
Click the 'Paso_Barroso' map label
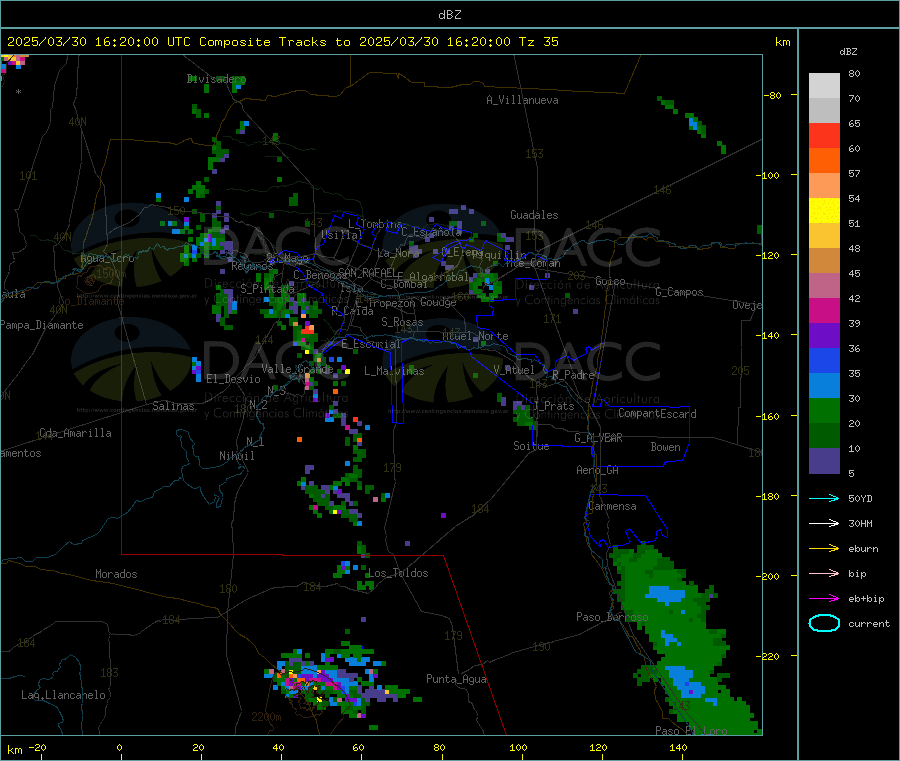tap(612, 617)
